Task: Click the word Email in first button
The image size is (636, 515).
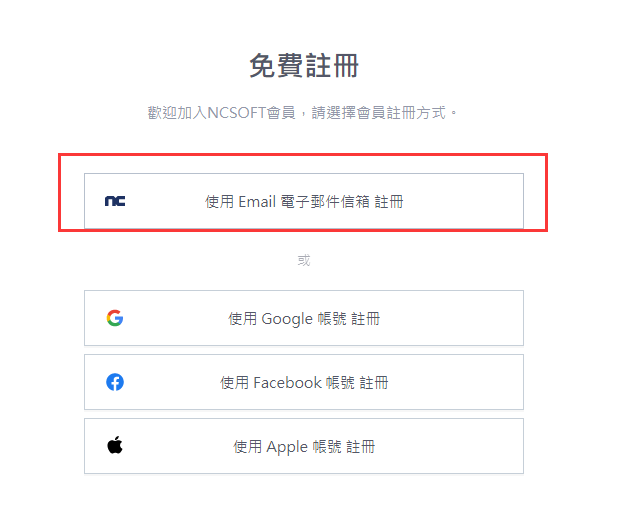Action: tap(257, 202)
